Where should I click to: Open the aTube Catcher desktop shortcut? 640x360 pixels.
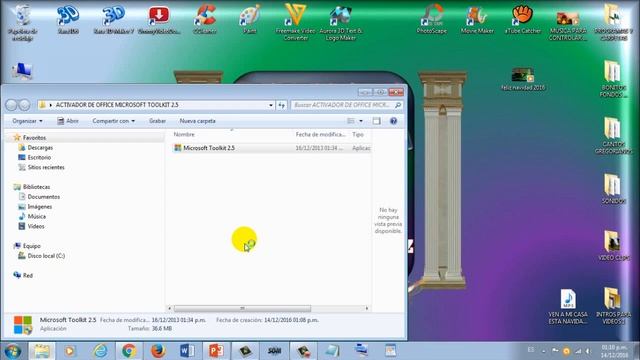point(523,19)
